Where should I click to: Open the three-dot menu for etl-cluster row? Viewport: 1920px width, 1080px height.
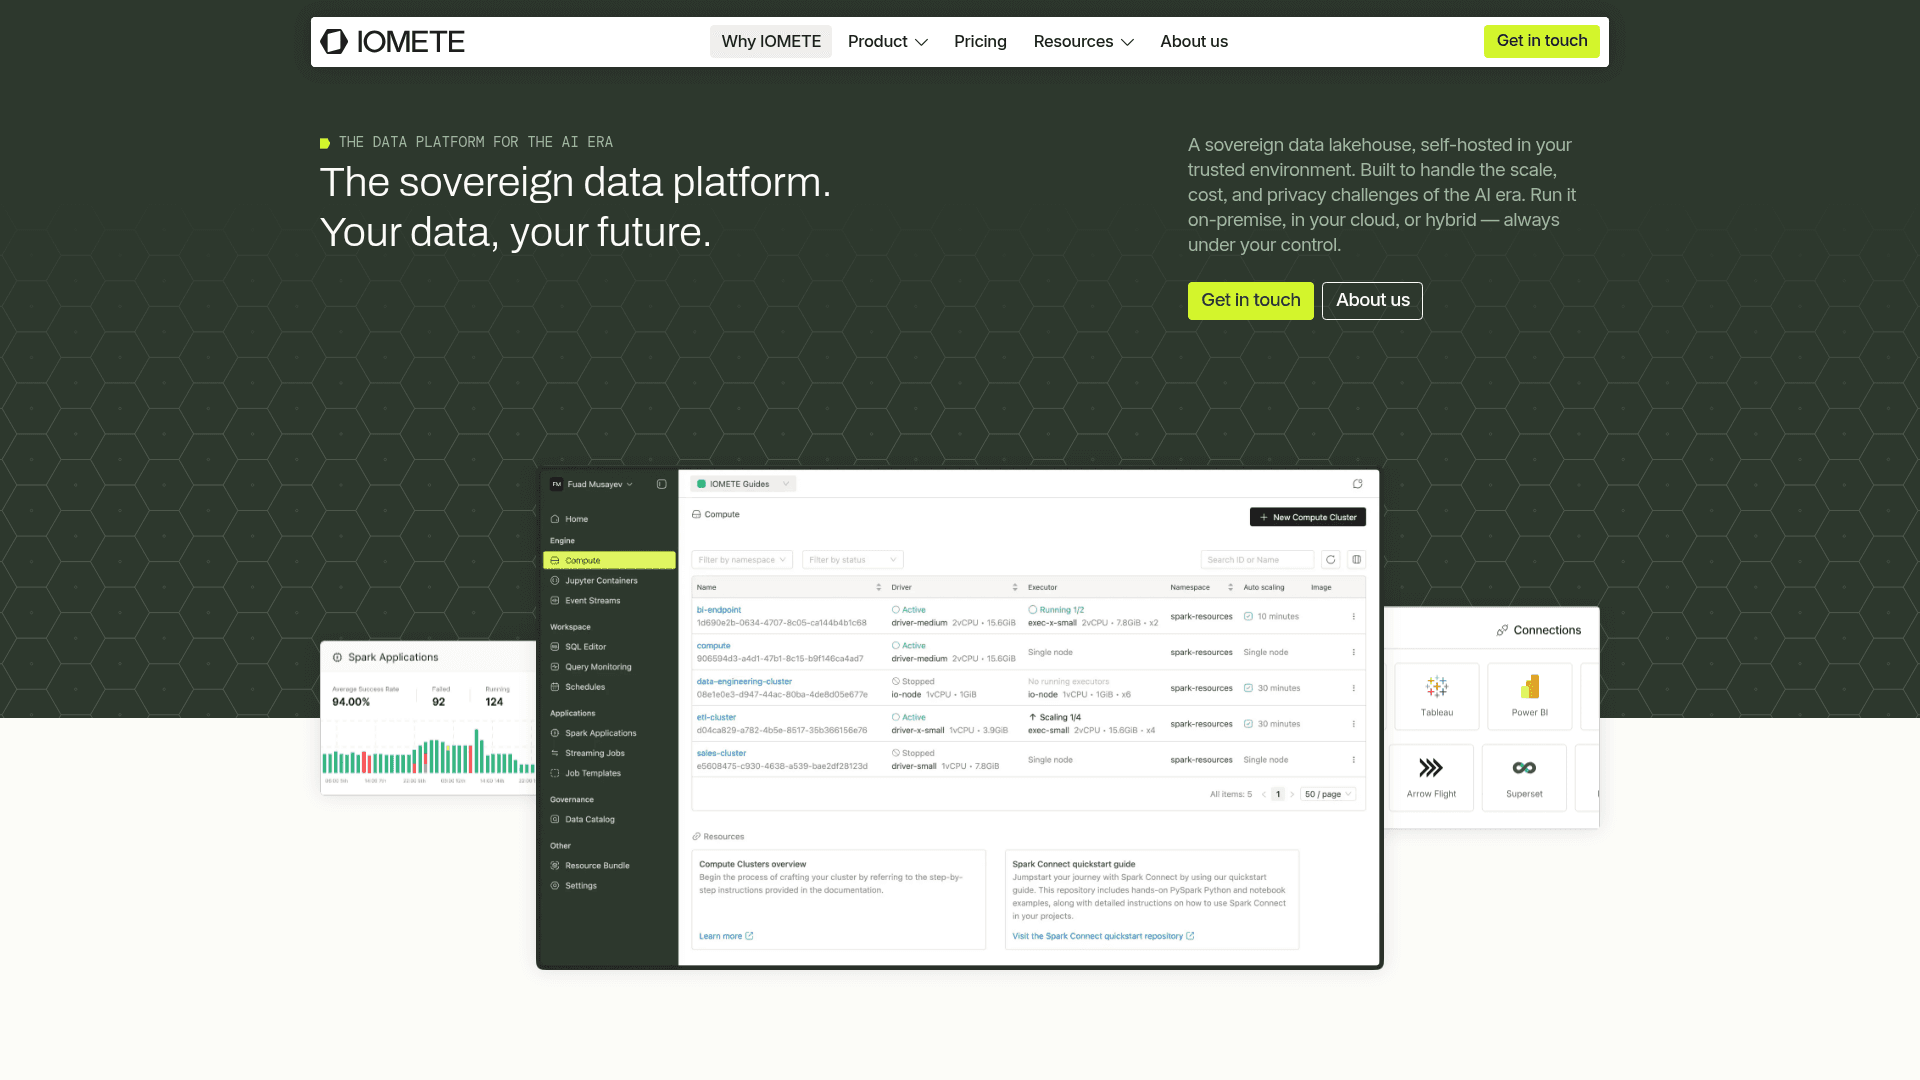coord(1354,724)
